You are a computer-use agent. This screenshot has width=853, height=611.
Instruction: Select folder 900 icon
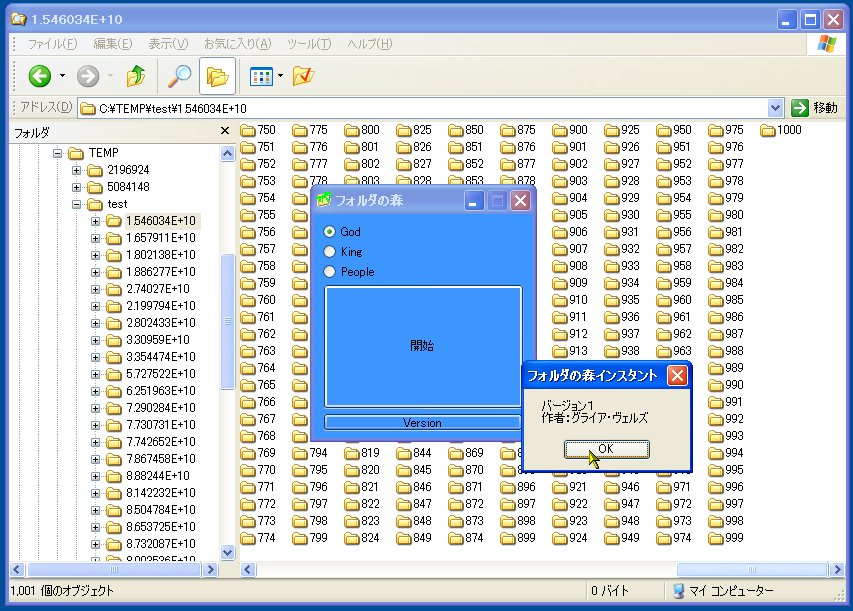pos(560,130)
